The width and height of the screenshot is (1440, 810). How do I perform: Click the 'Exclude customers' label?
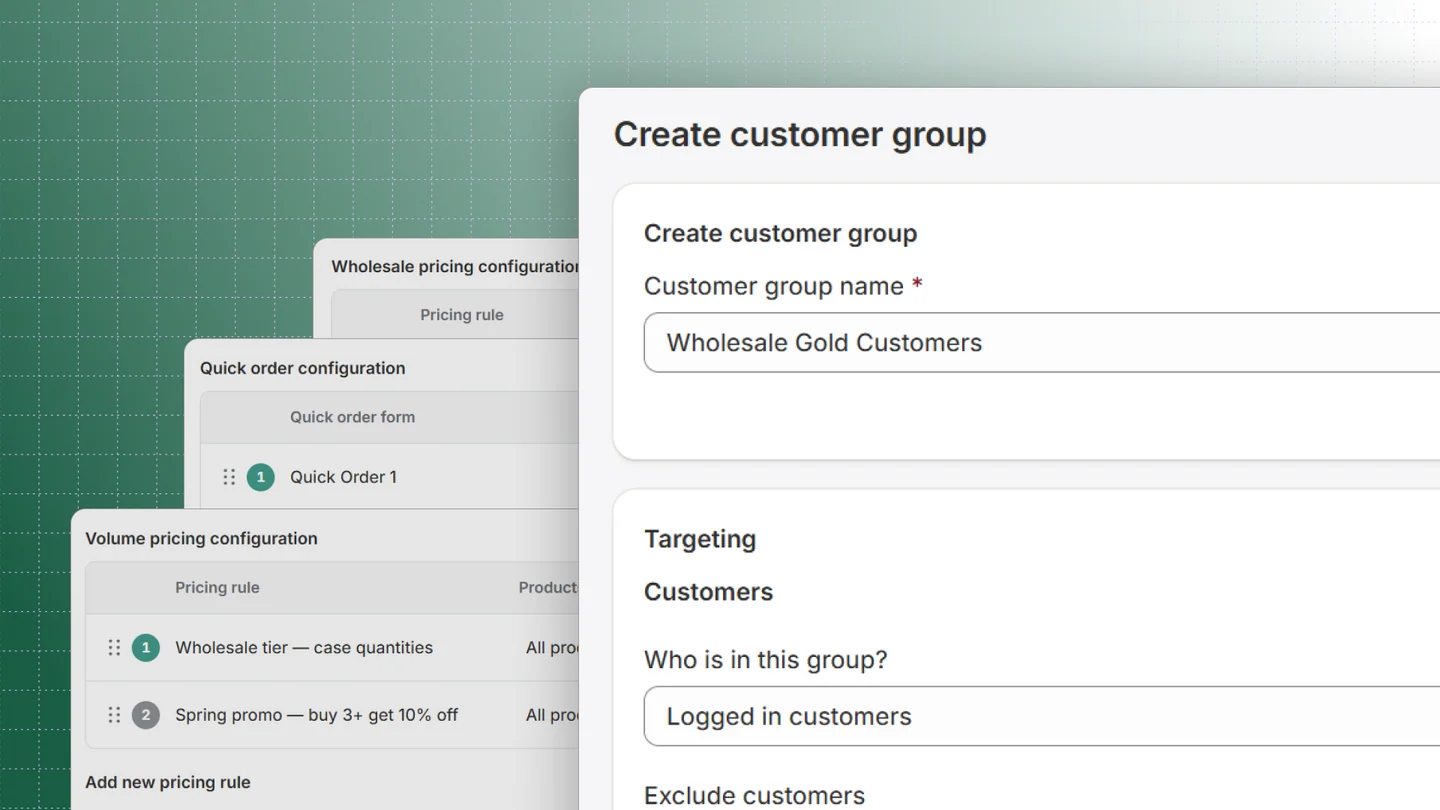pyautogui.click(x=754, y=796)
